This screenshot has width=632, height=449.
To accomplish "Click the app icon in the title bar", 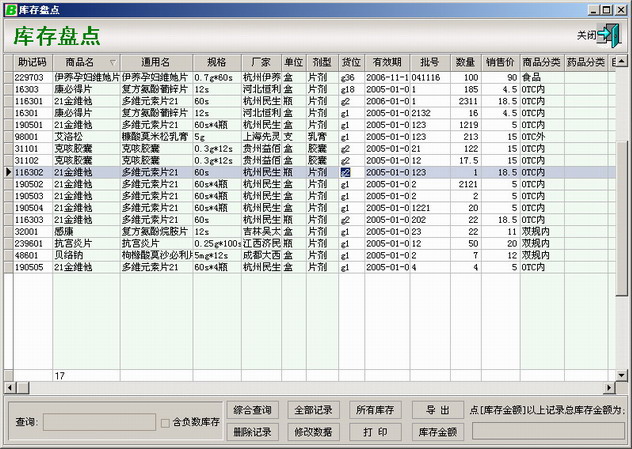I will coord(10,8).
